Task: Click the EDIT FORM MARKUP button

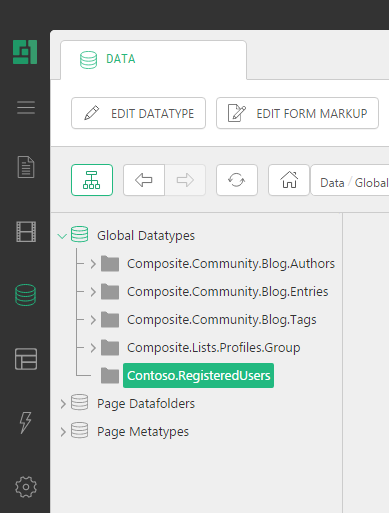Action: pyautogui.click(x=297, y=113)
